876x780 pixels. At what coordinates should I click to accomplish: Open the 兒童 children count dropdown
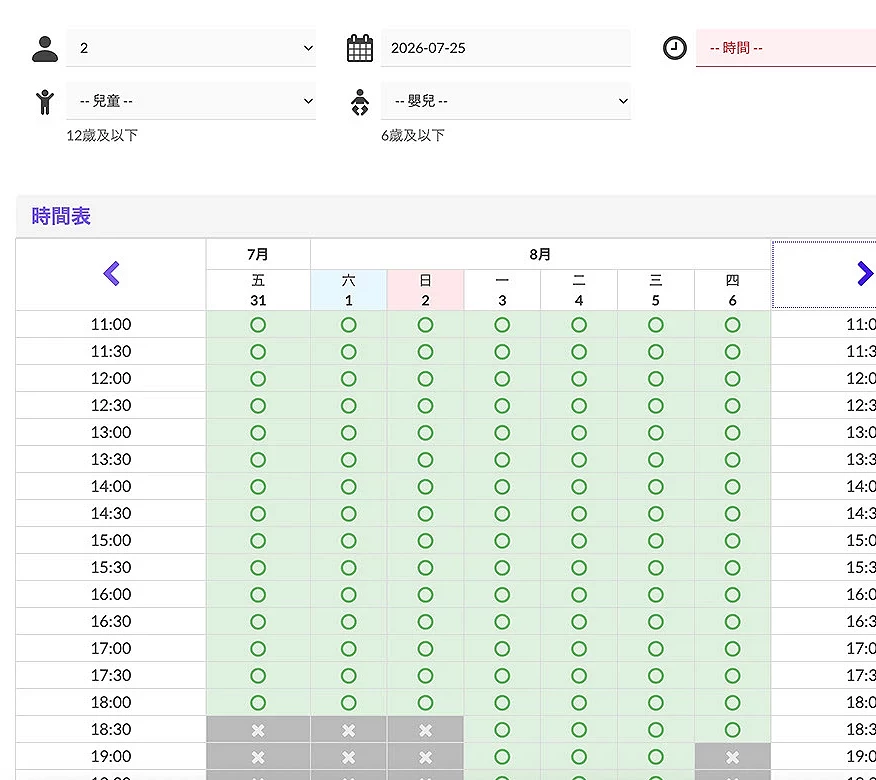click(x=191, y=101)
